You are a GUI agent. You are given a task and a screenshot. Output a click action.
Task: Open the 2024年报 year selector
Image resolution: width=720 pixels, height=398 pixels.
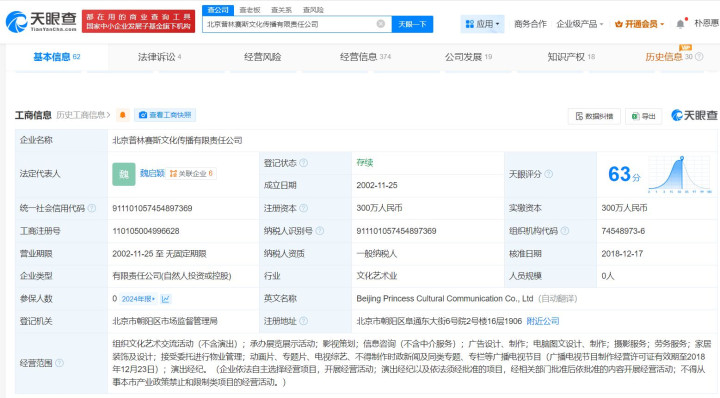(x=138, y=299)
